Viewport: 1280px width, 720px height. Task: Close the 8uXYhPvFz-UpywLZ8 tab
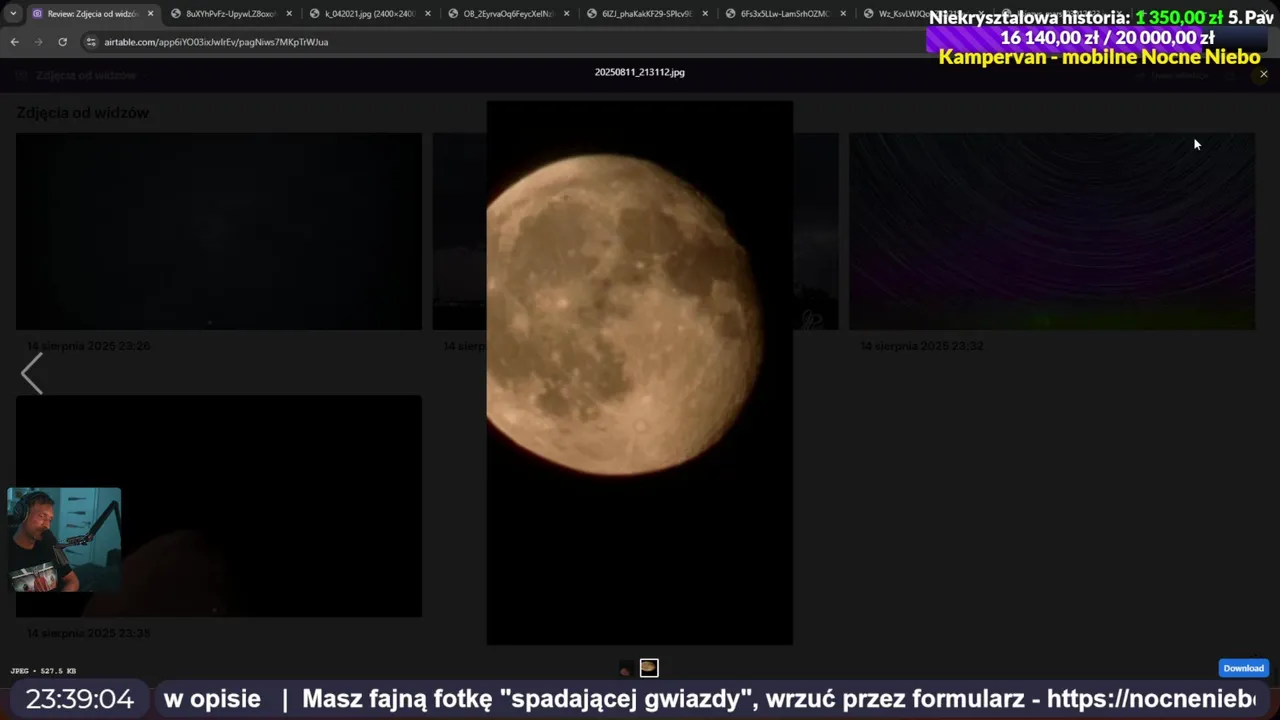coord(289,14)
